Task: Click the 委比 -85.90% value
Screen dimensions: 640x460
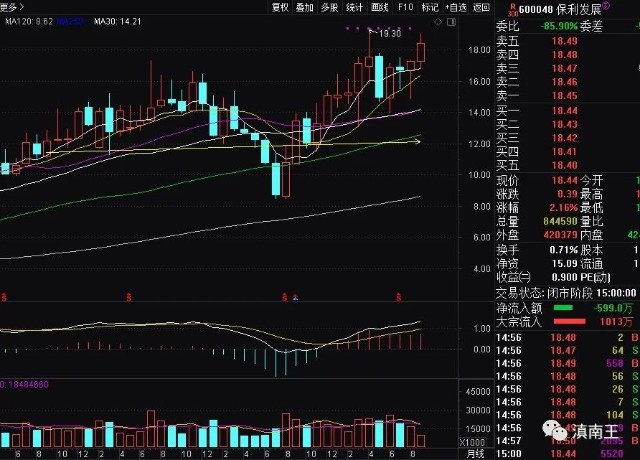Action: [x=559, y=27]
